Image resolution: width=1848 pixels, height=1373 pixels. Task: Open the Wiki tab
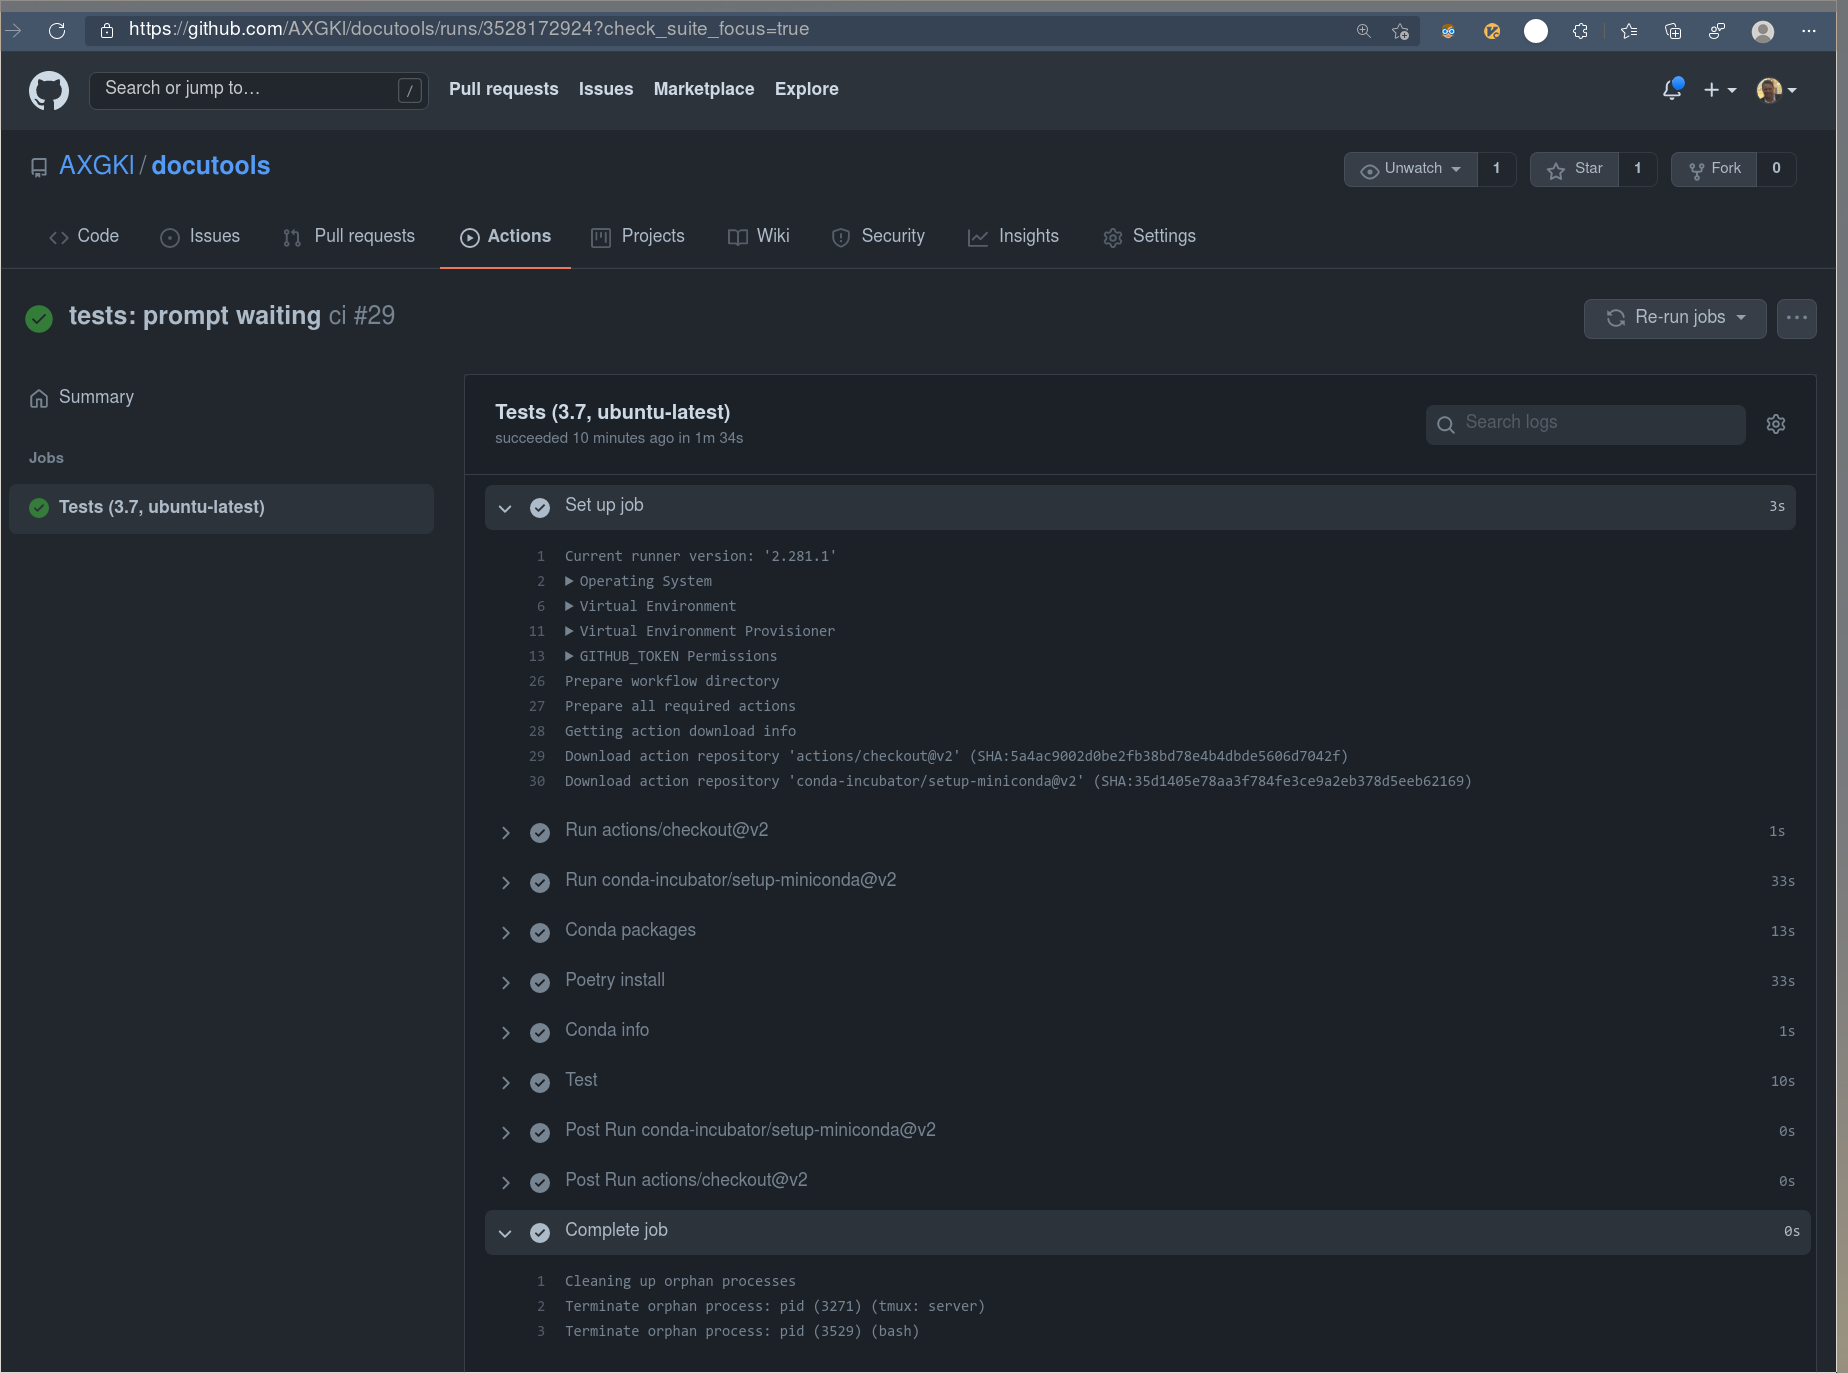759,237
